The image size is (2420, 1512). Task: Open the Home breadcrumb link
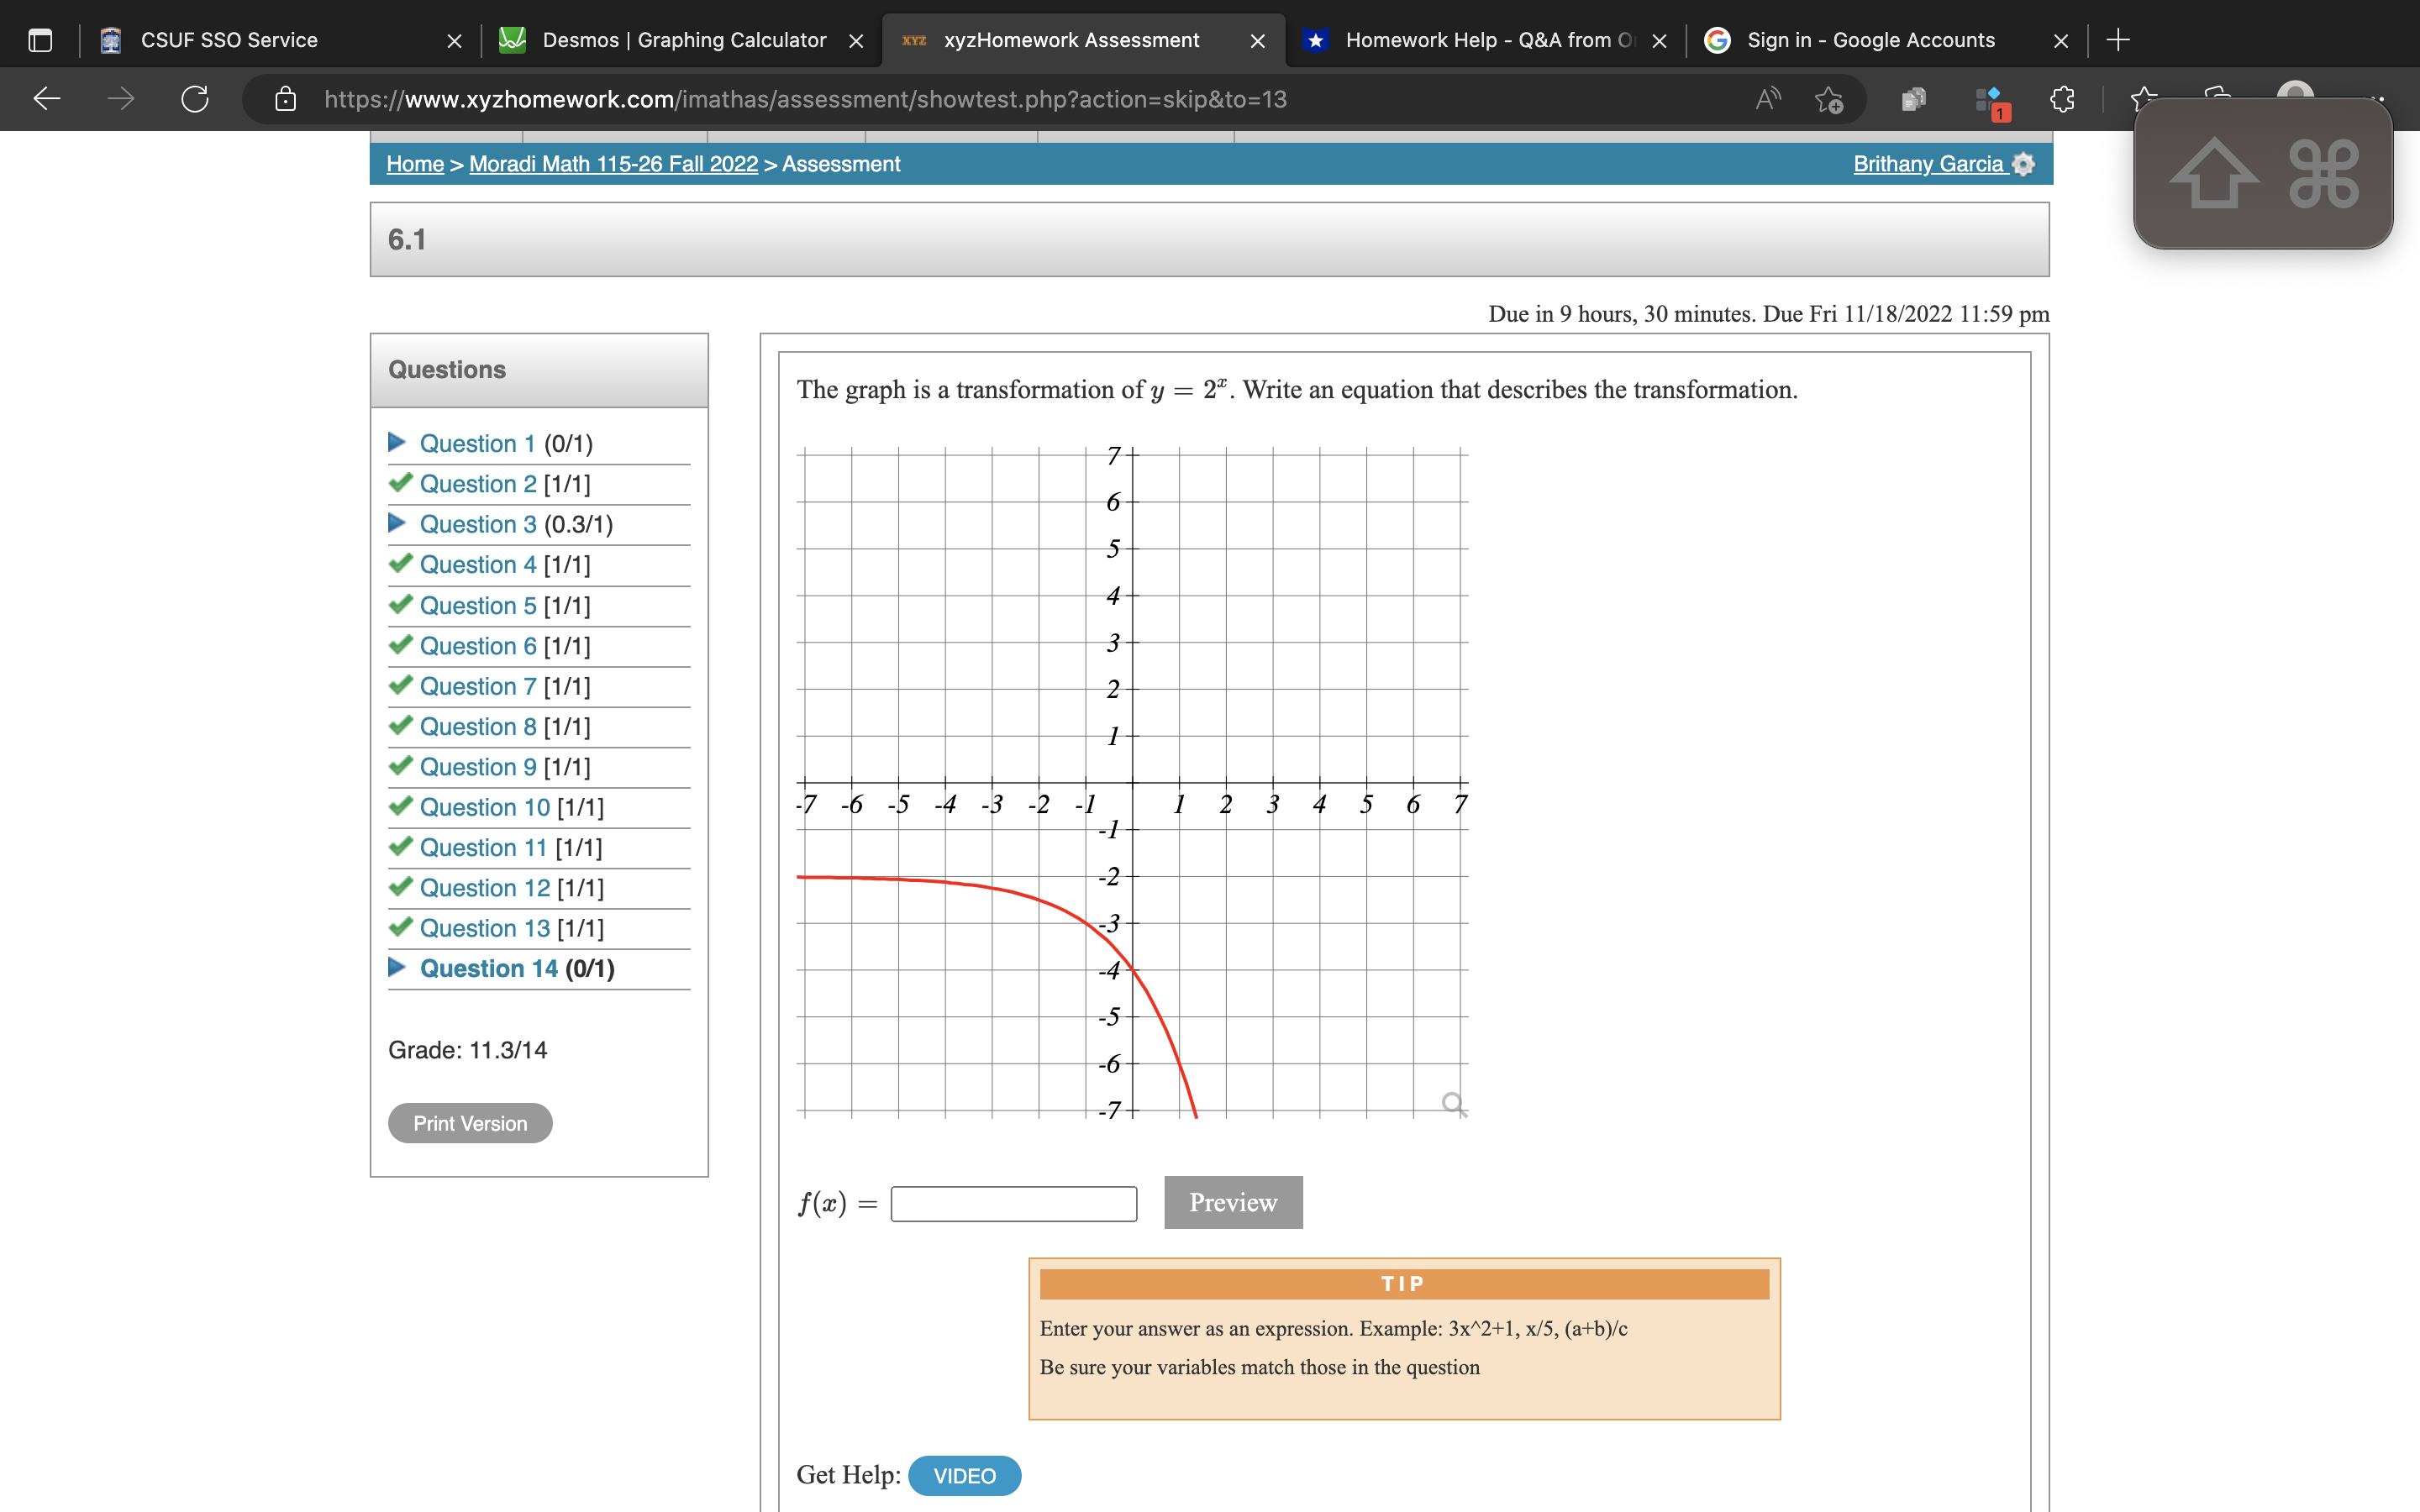click(x=414, y=164)
